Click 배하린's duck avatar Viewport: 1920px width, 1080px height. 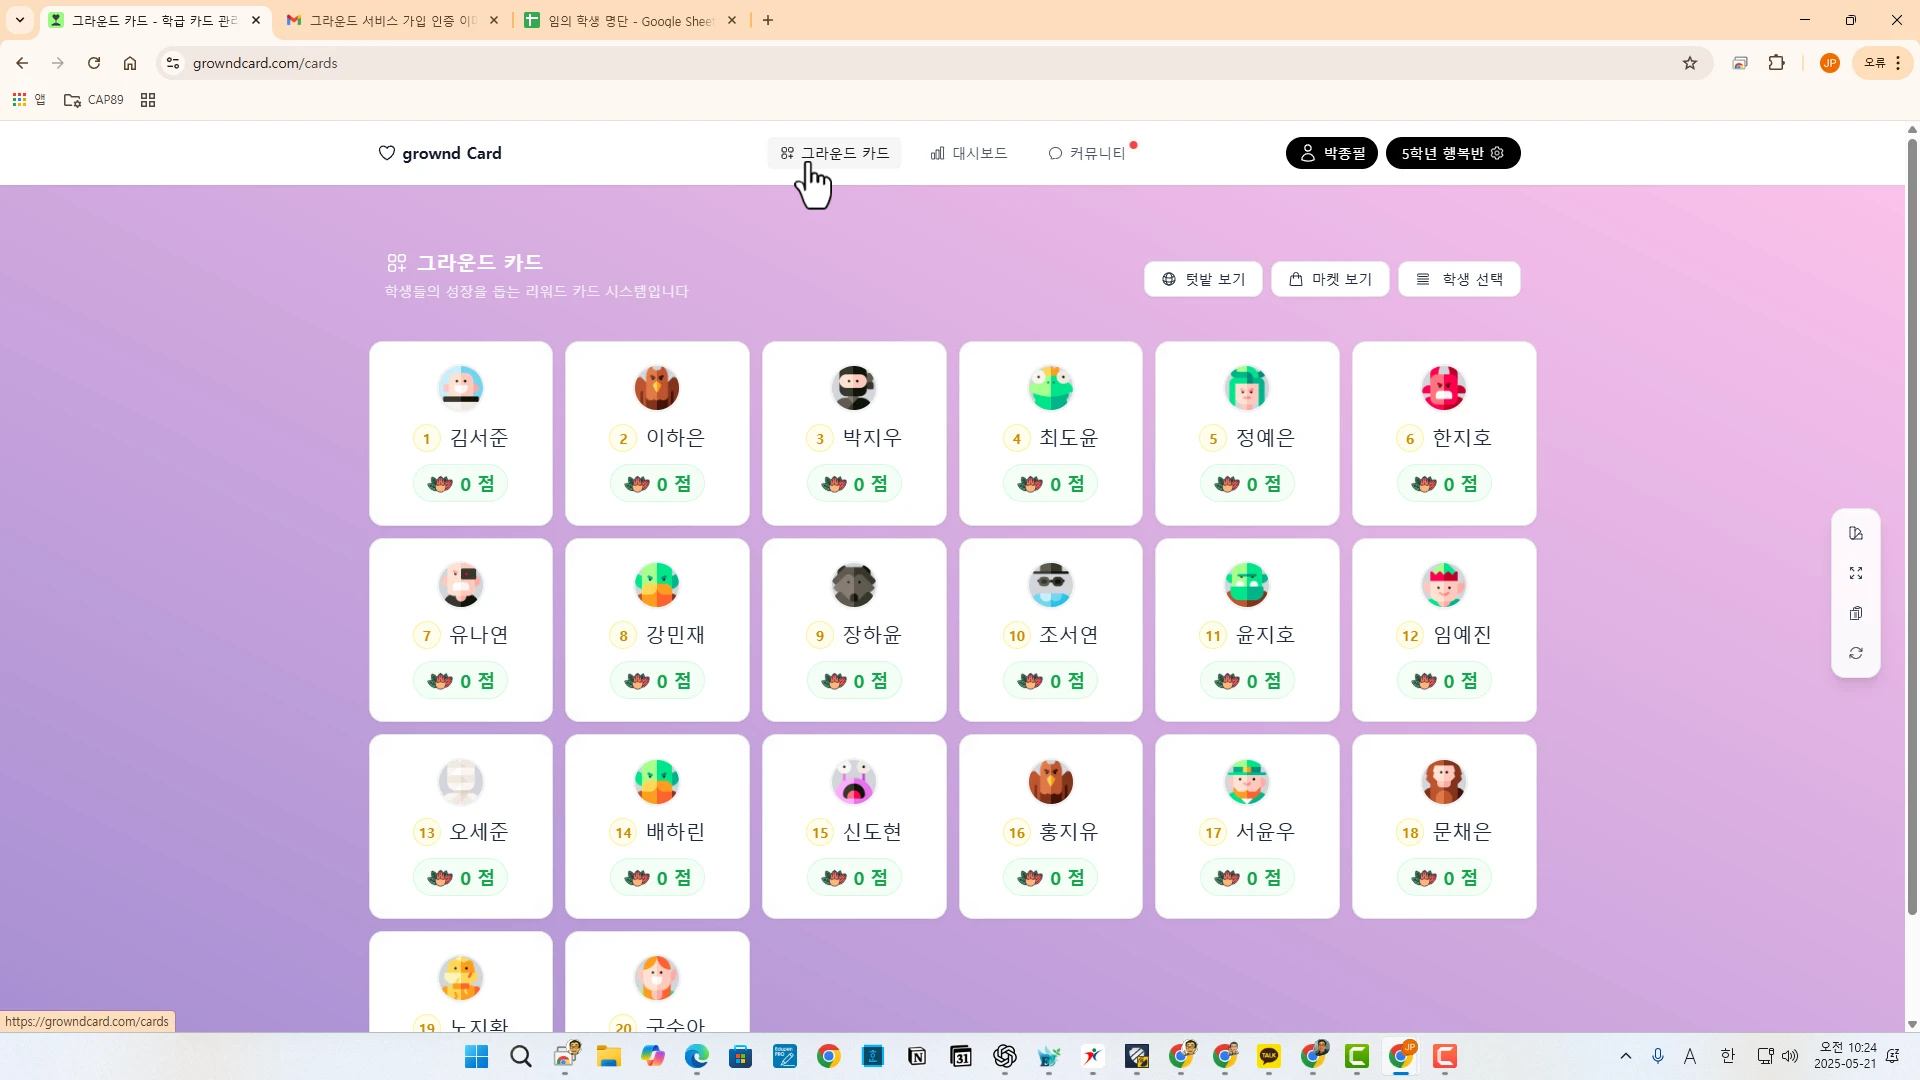coord(657,782)
